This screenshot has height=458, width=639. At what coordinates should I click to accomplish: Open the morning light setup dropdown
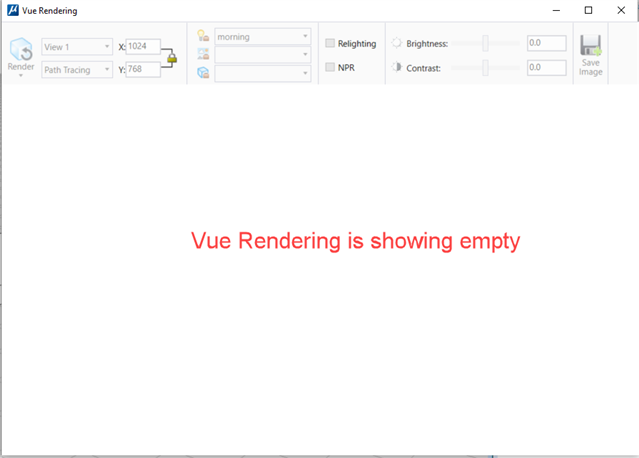tap(263, 37)
